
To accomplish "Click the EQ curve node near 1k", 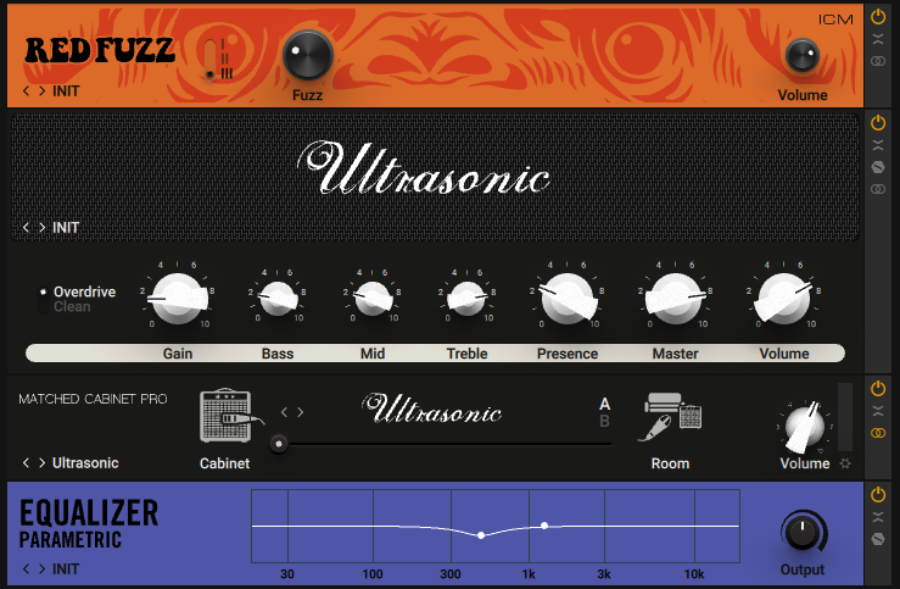I will (x=544, y=524).
